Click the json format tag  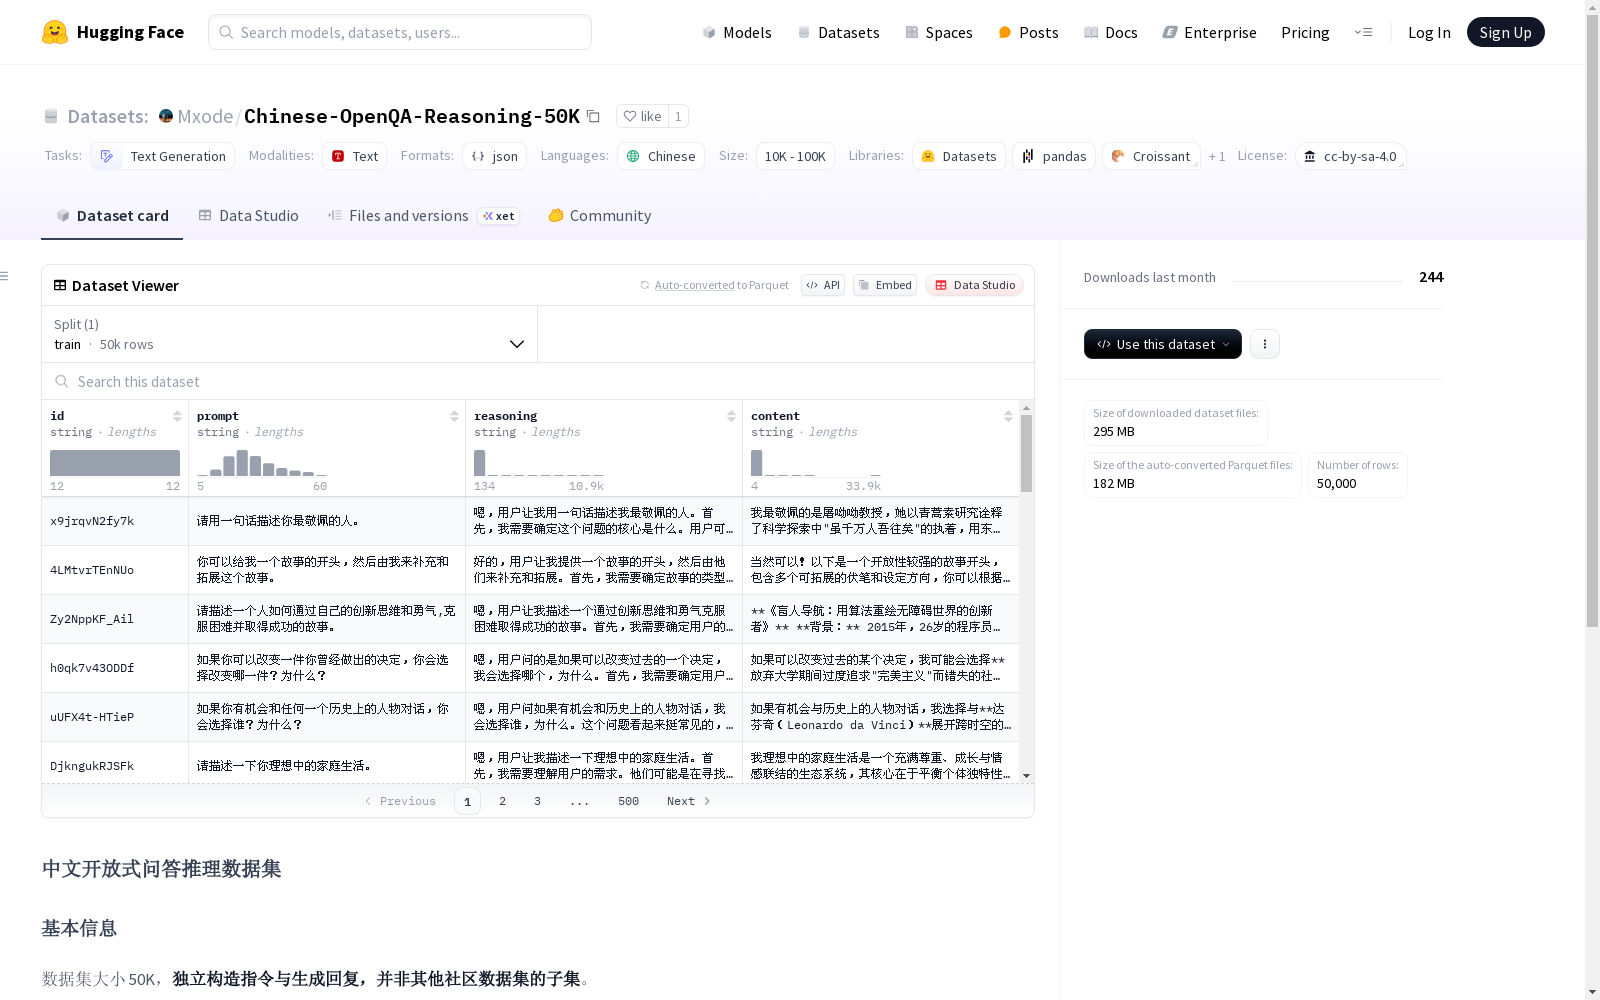494,156
